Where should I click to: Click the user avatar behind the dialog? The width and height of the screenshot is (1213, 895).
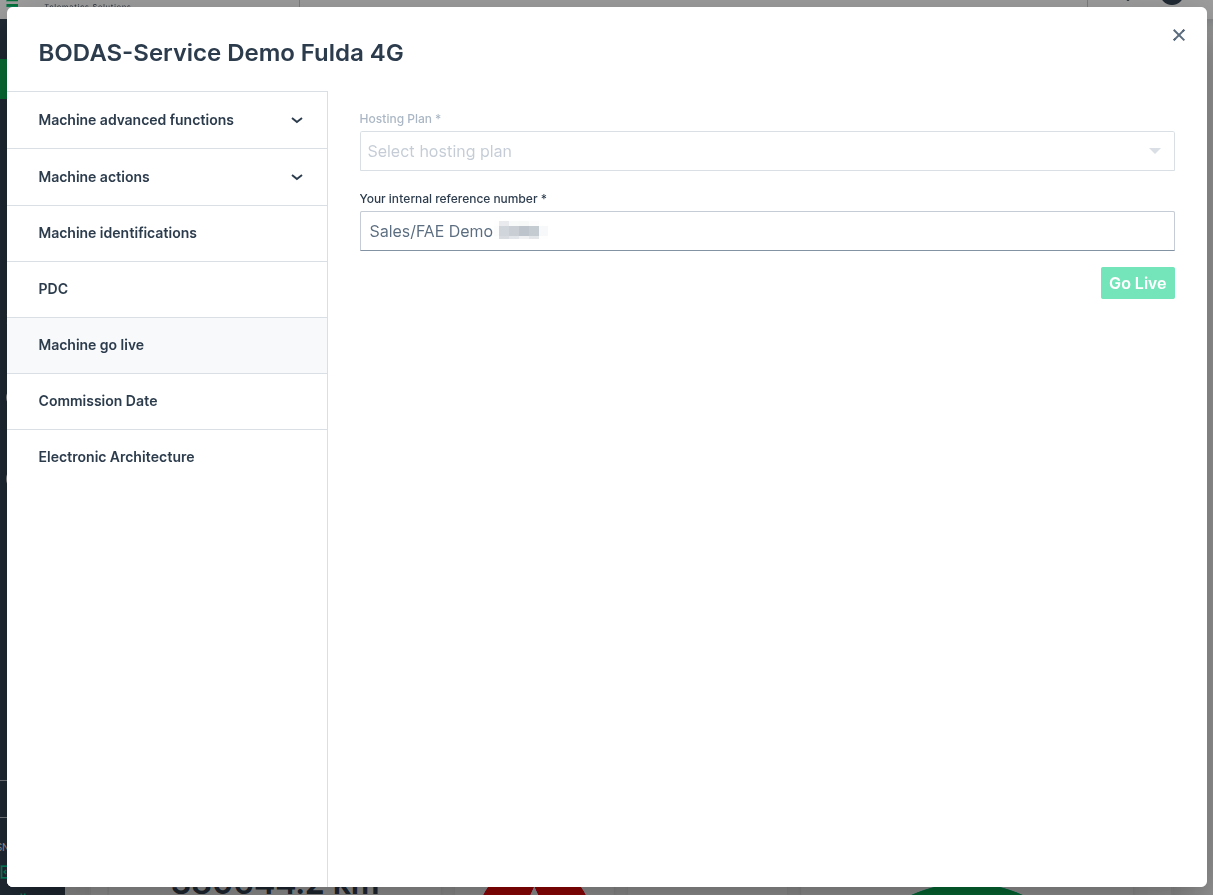pos(1171,3)
